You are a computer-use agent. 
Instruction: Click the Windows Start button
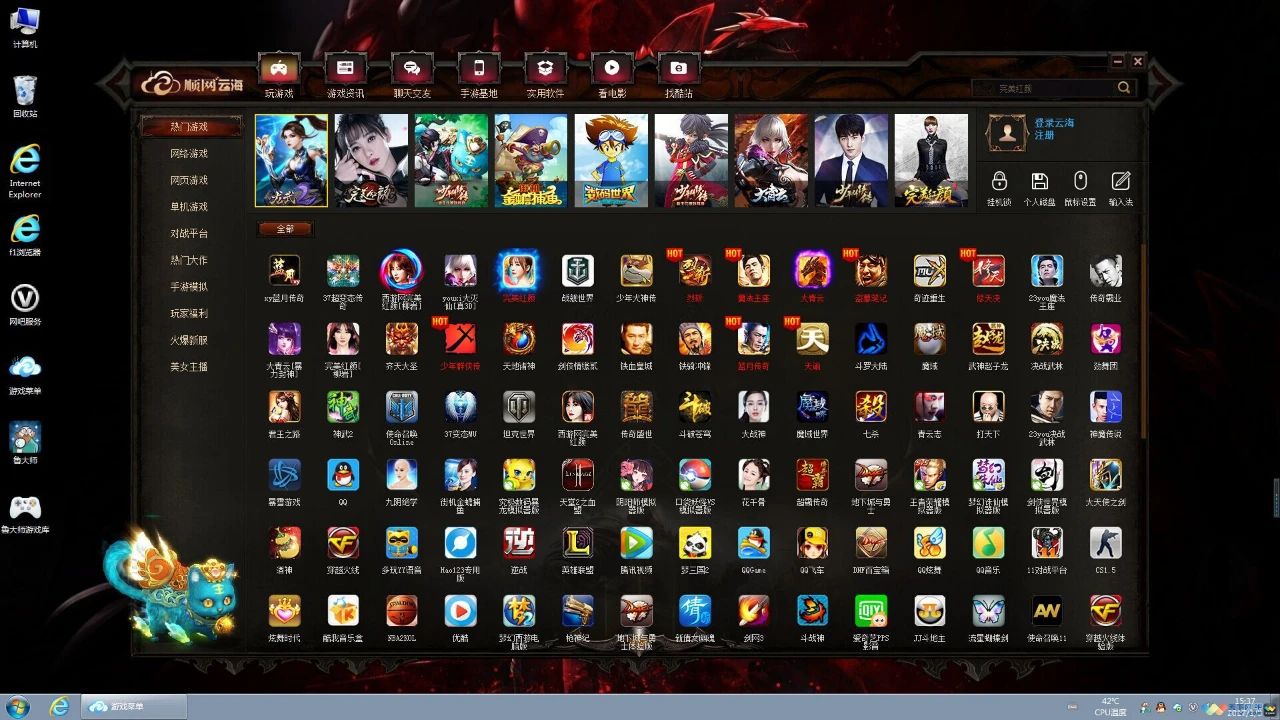point(17,706)
